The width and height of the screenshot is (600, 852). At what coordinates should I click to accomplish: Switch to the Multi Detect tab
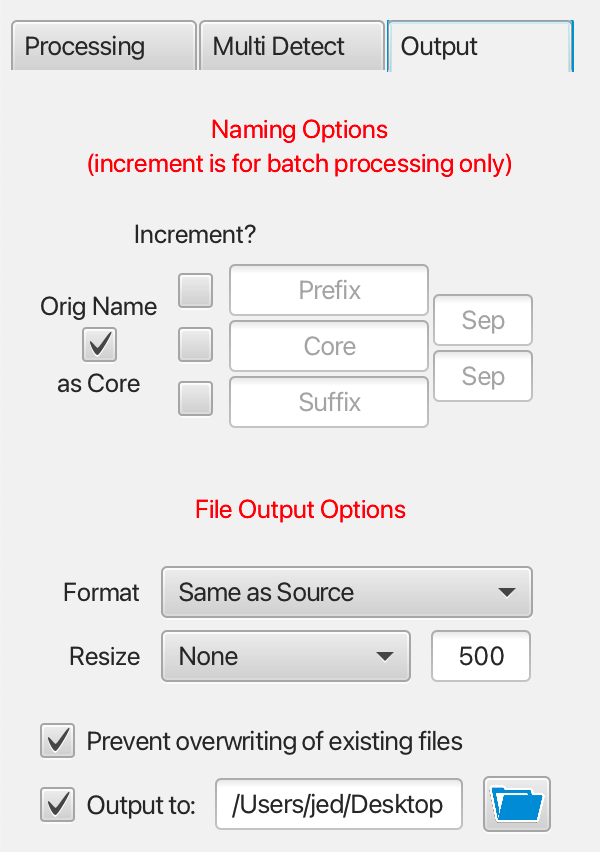pos(292,46)
